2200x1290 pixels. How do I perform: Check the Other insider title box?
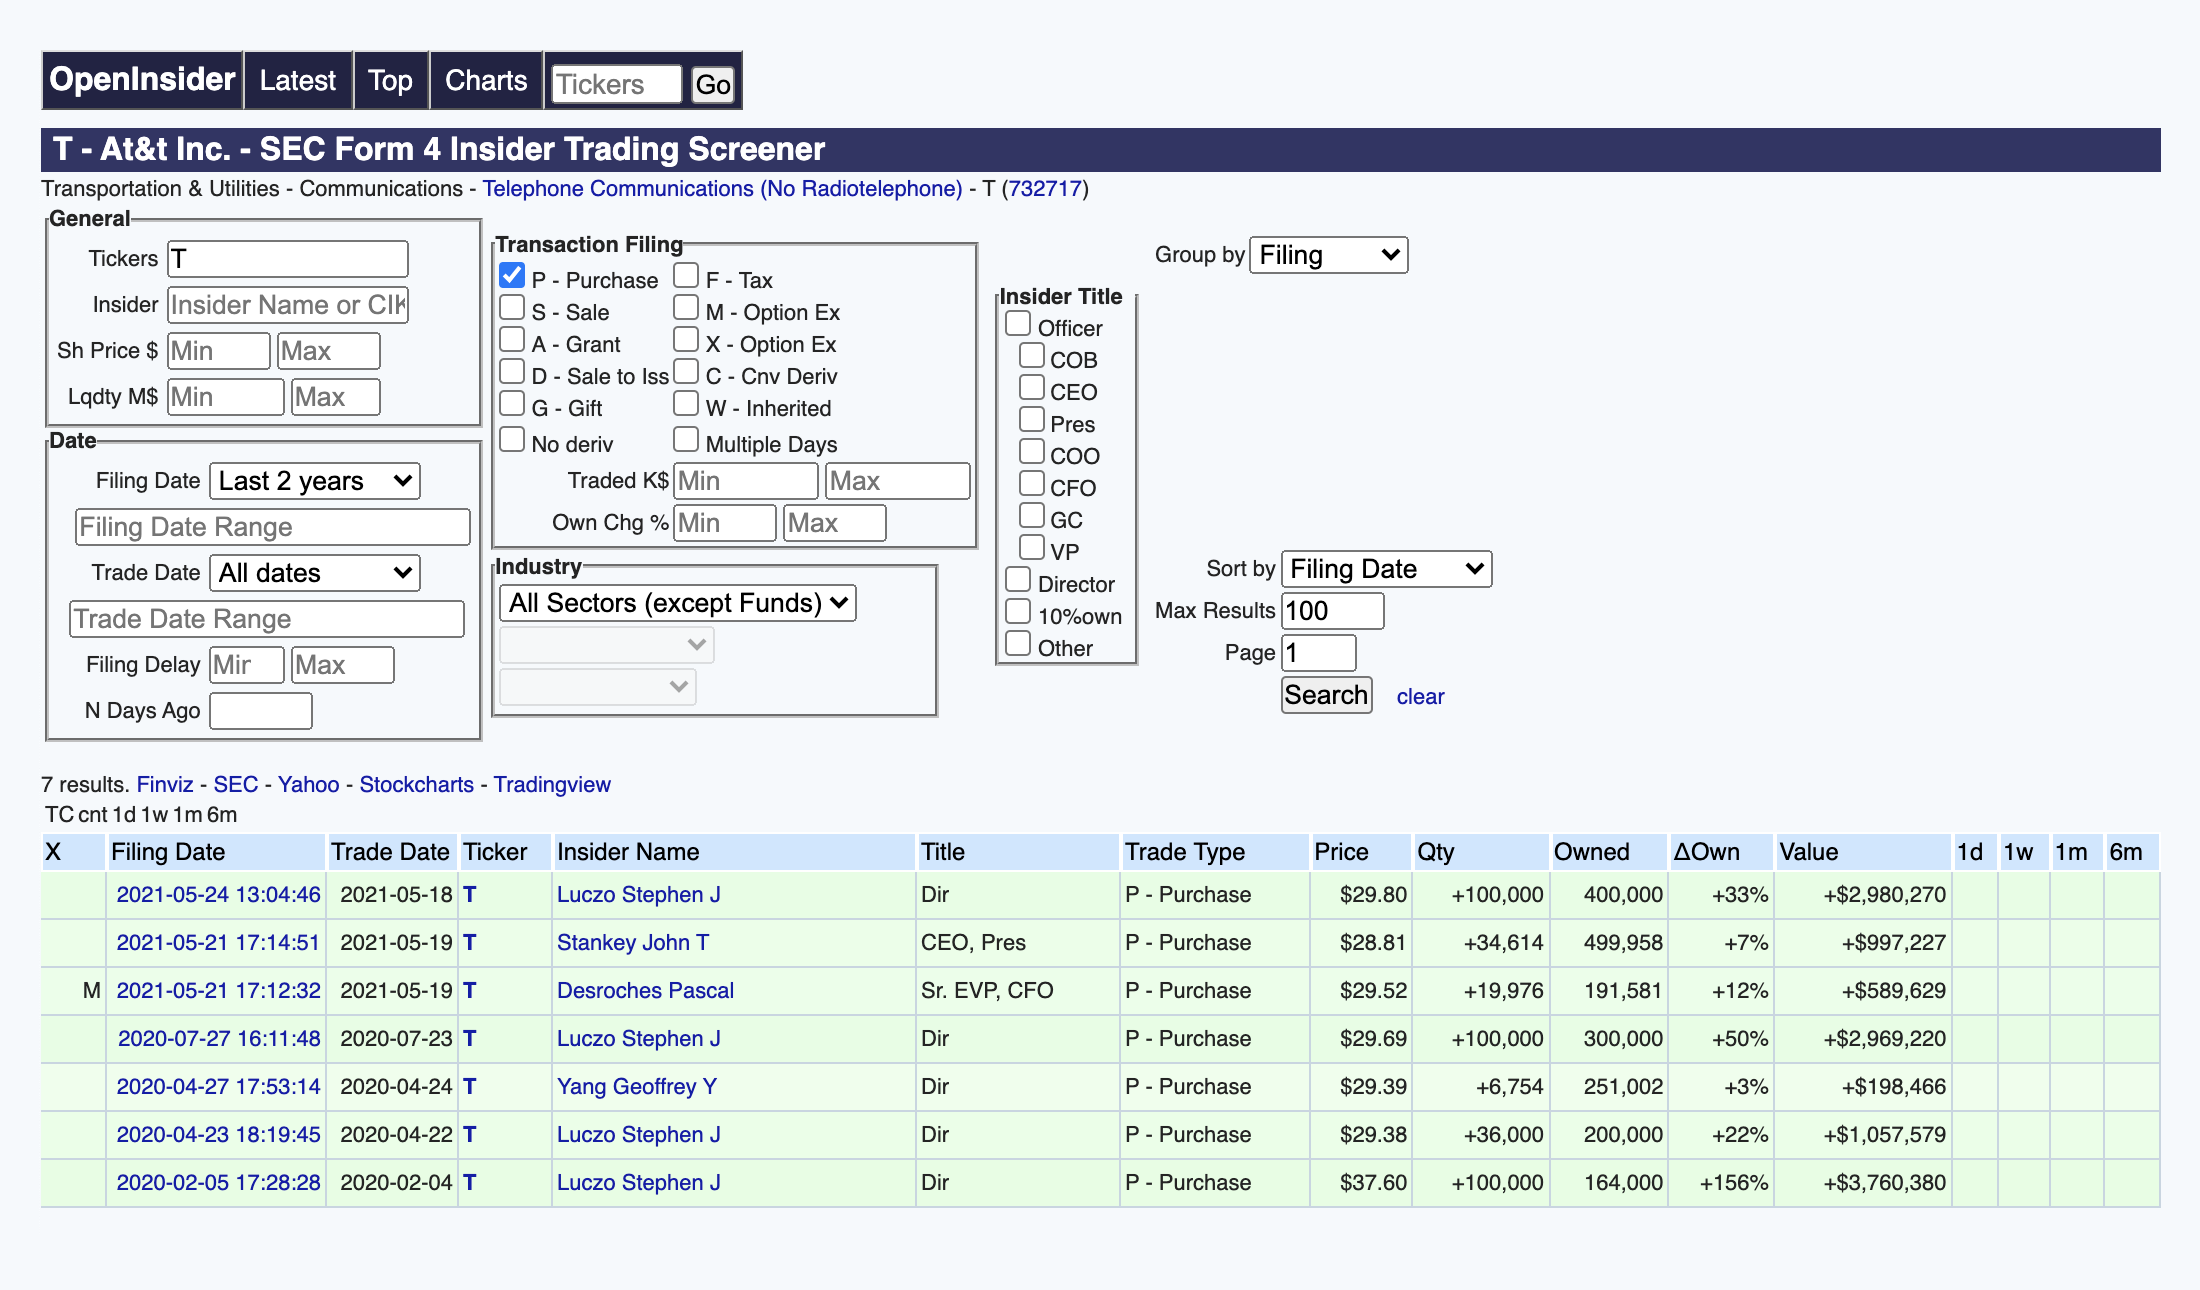1018,644
